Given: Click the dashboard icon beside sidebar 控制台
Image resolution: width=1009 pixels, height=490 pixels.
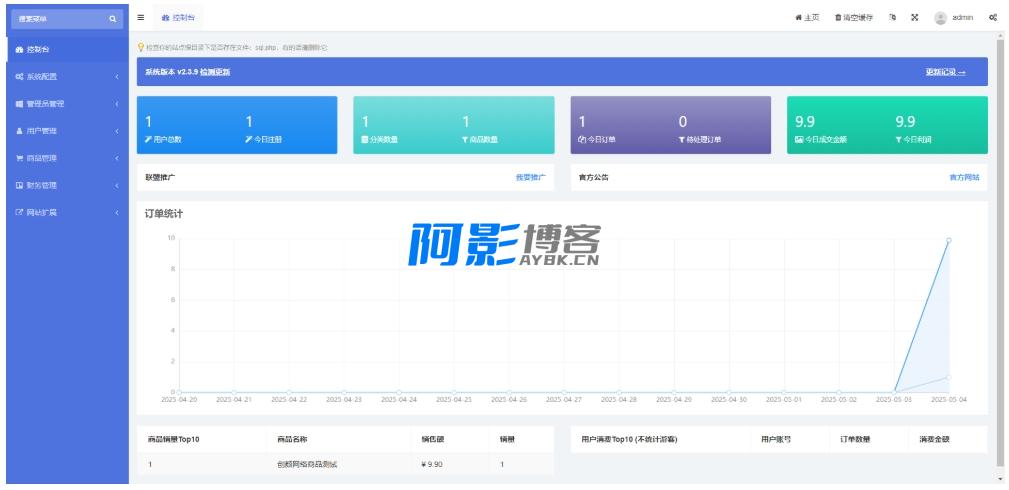Looking at the screenshot, I should coord(19,50).
